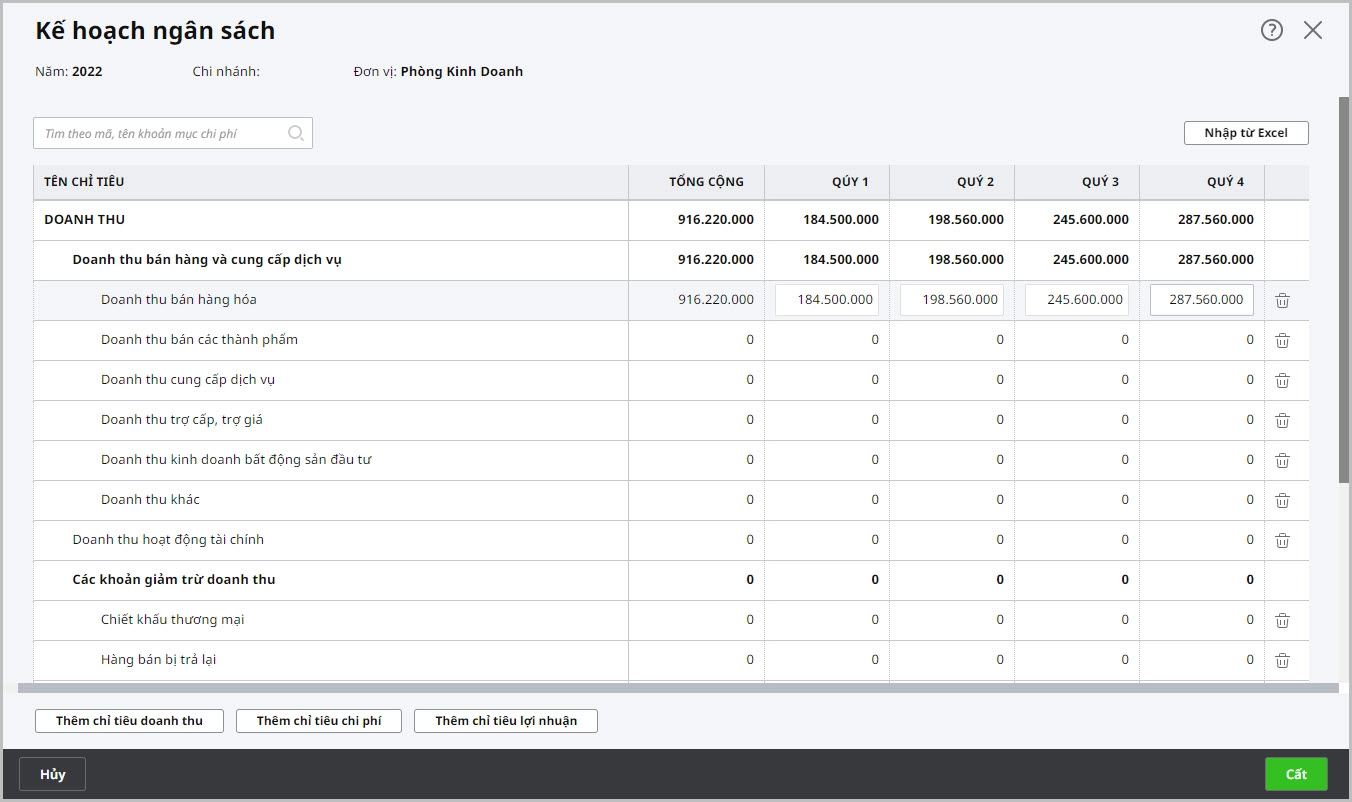The width and height of the screenshot is (1352, 802).
Task: Click Tổng cộng 916.220.000 in Doanh thu bán hàng hóa row
Action: (x=716, y=300)
